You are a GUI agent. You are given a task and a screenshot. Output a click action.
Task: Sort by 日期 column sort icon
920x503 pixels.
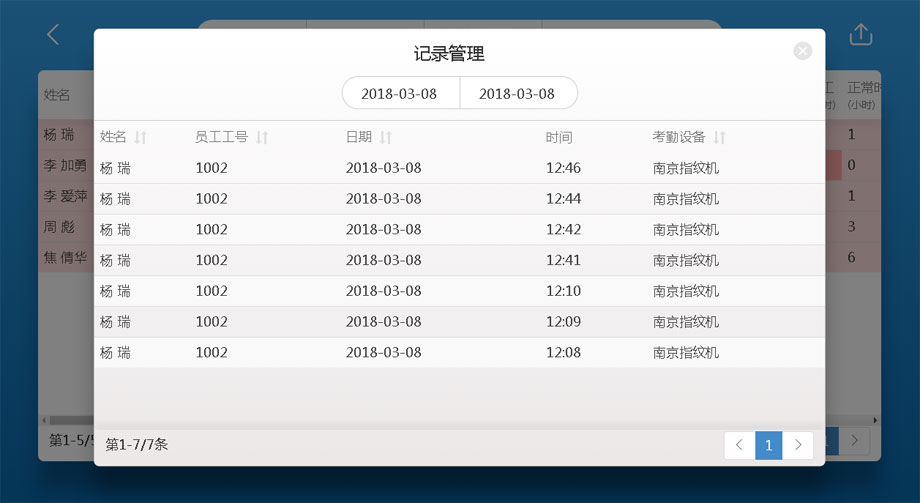coord(385,138)
